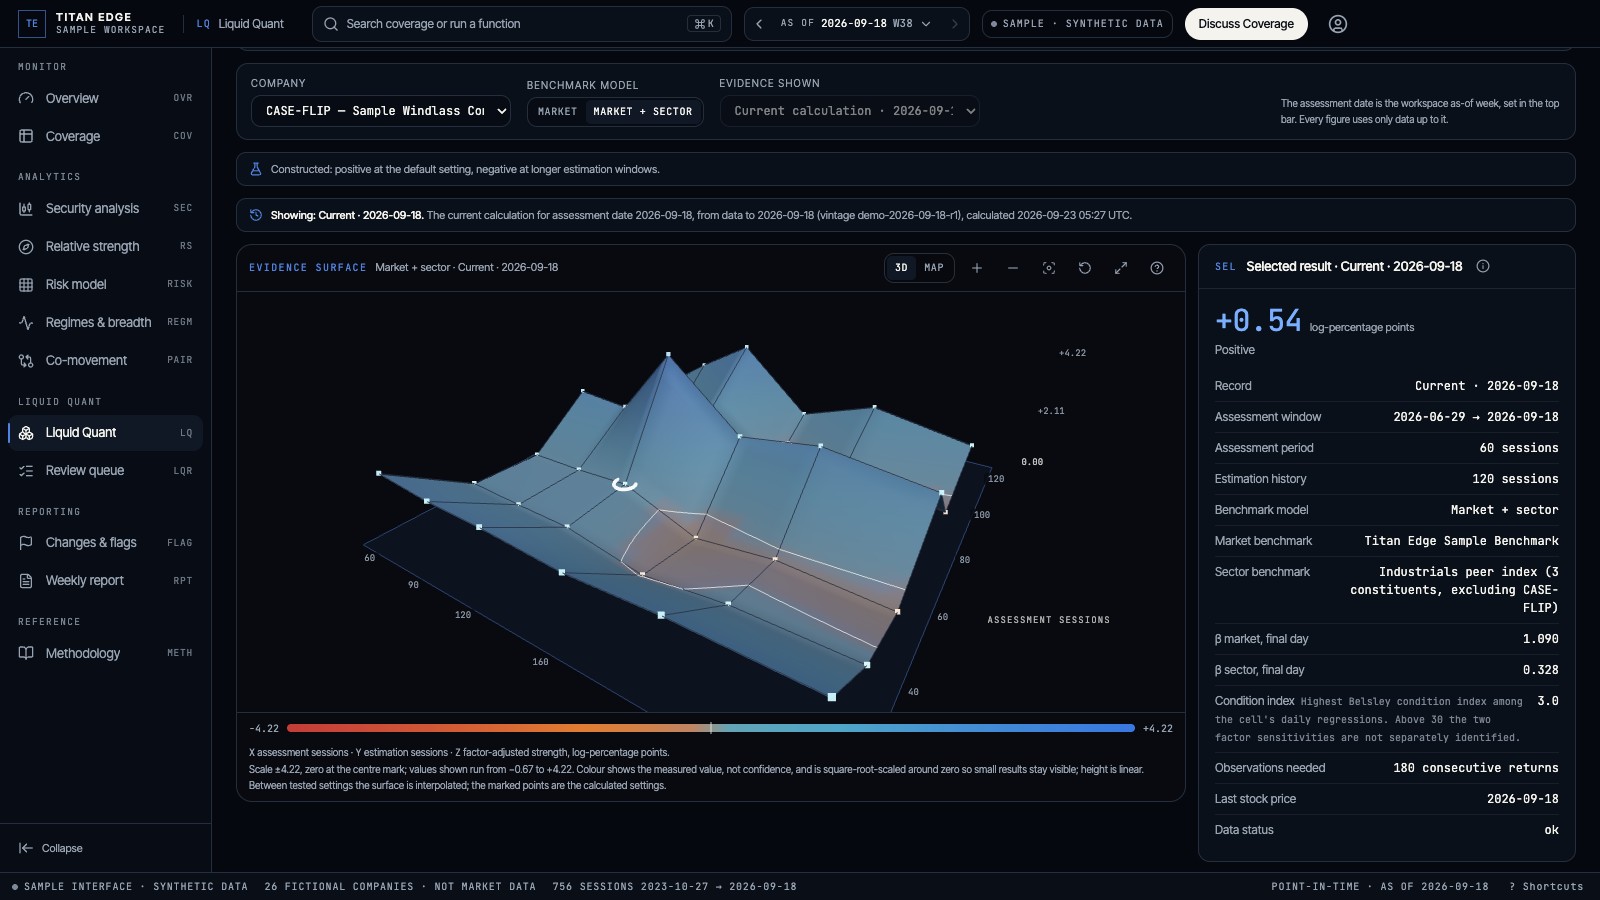
Task: Click the β sector value 0.328
Action: point(1540,670)
